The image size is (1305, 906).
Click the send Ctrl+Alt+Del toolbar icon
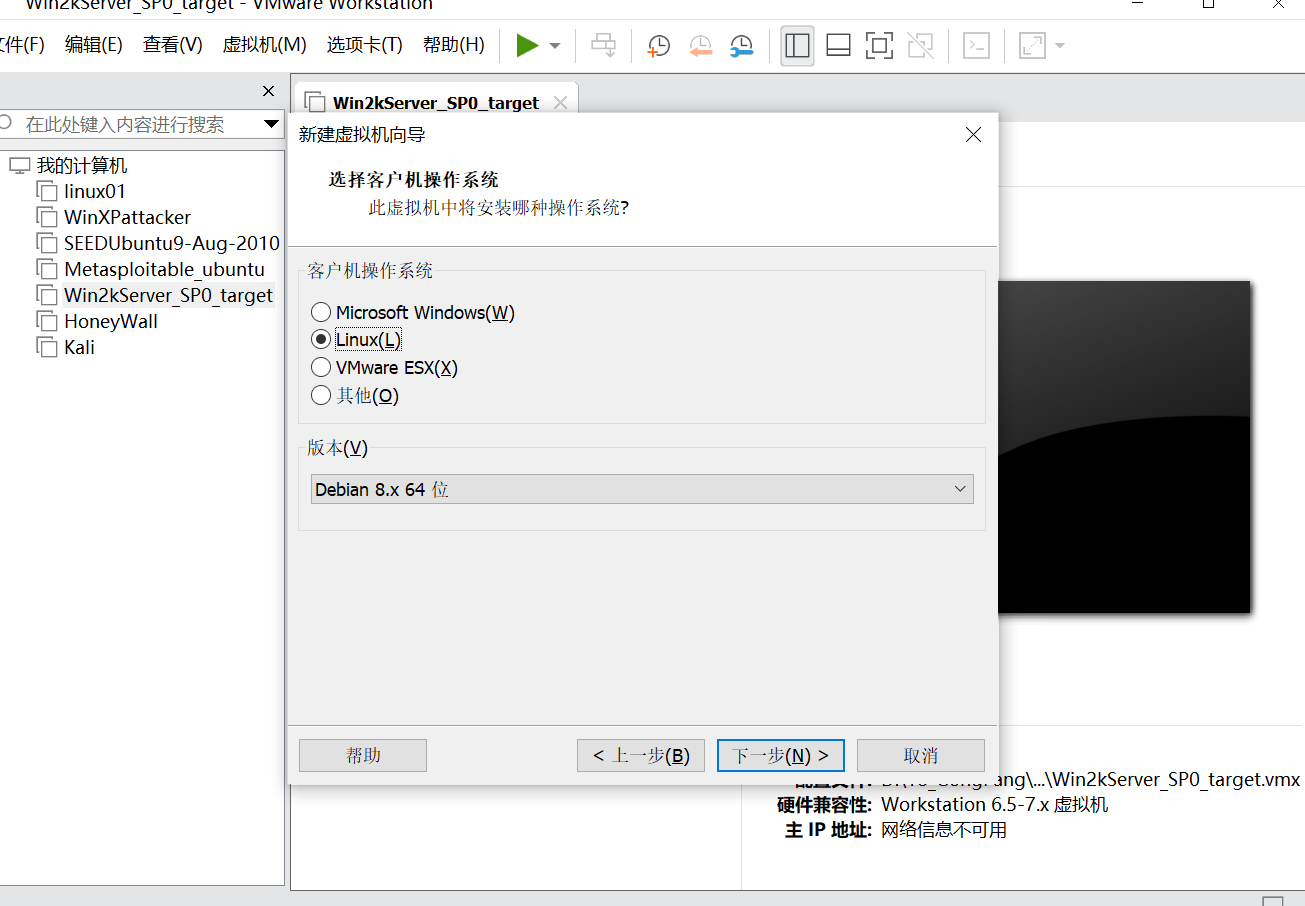click(x=604, y=46)
